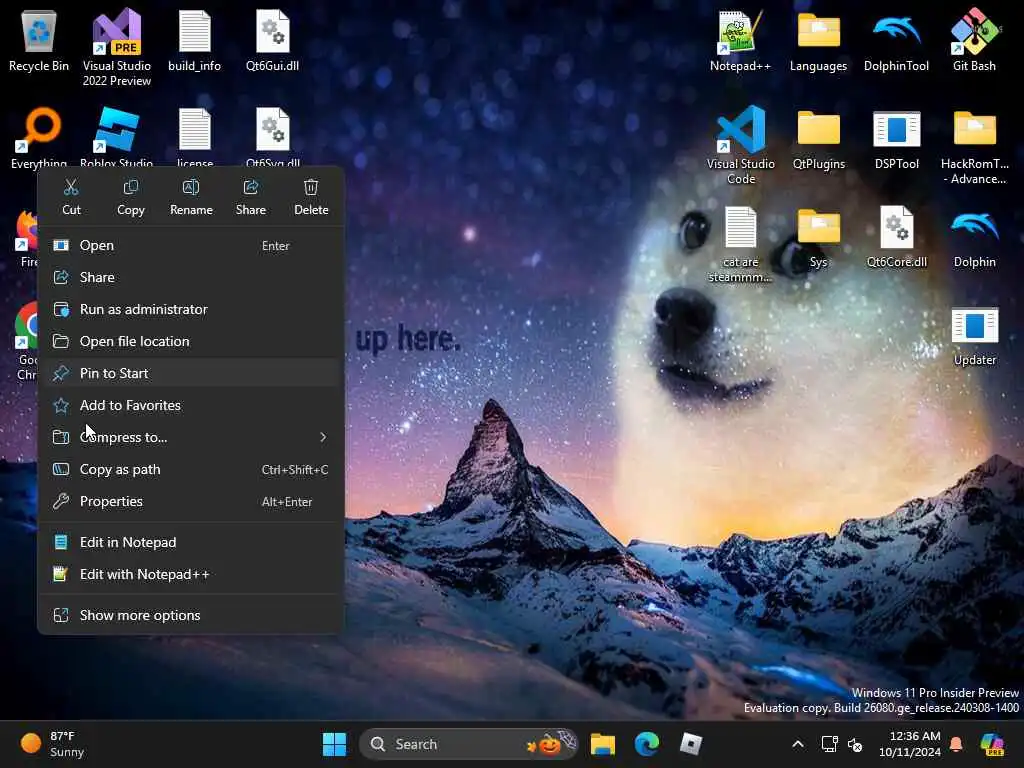
Task: Choose Edit with Notepad++
Action: pyautogui.click(x=191, y=575)
